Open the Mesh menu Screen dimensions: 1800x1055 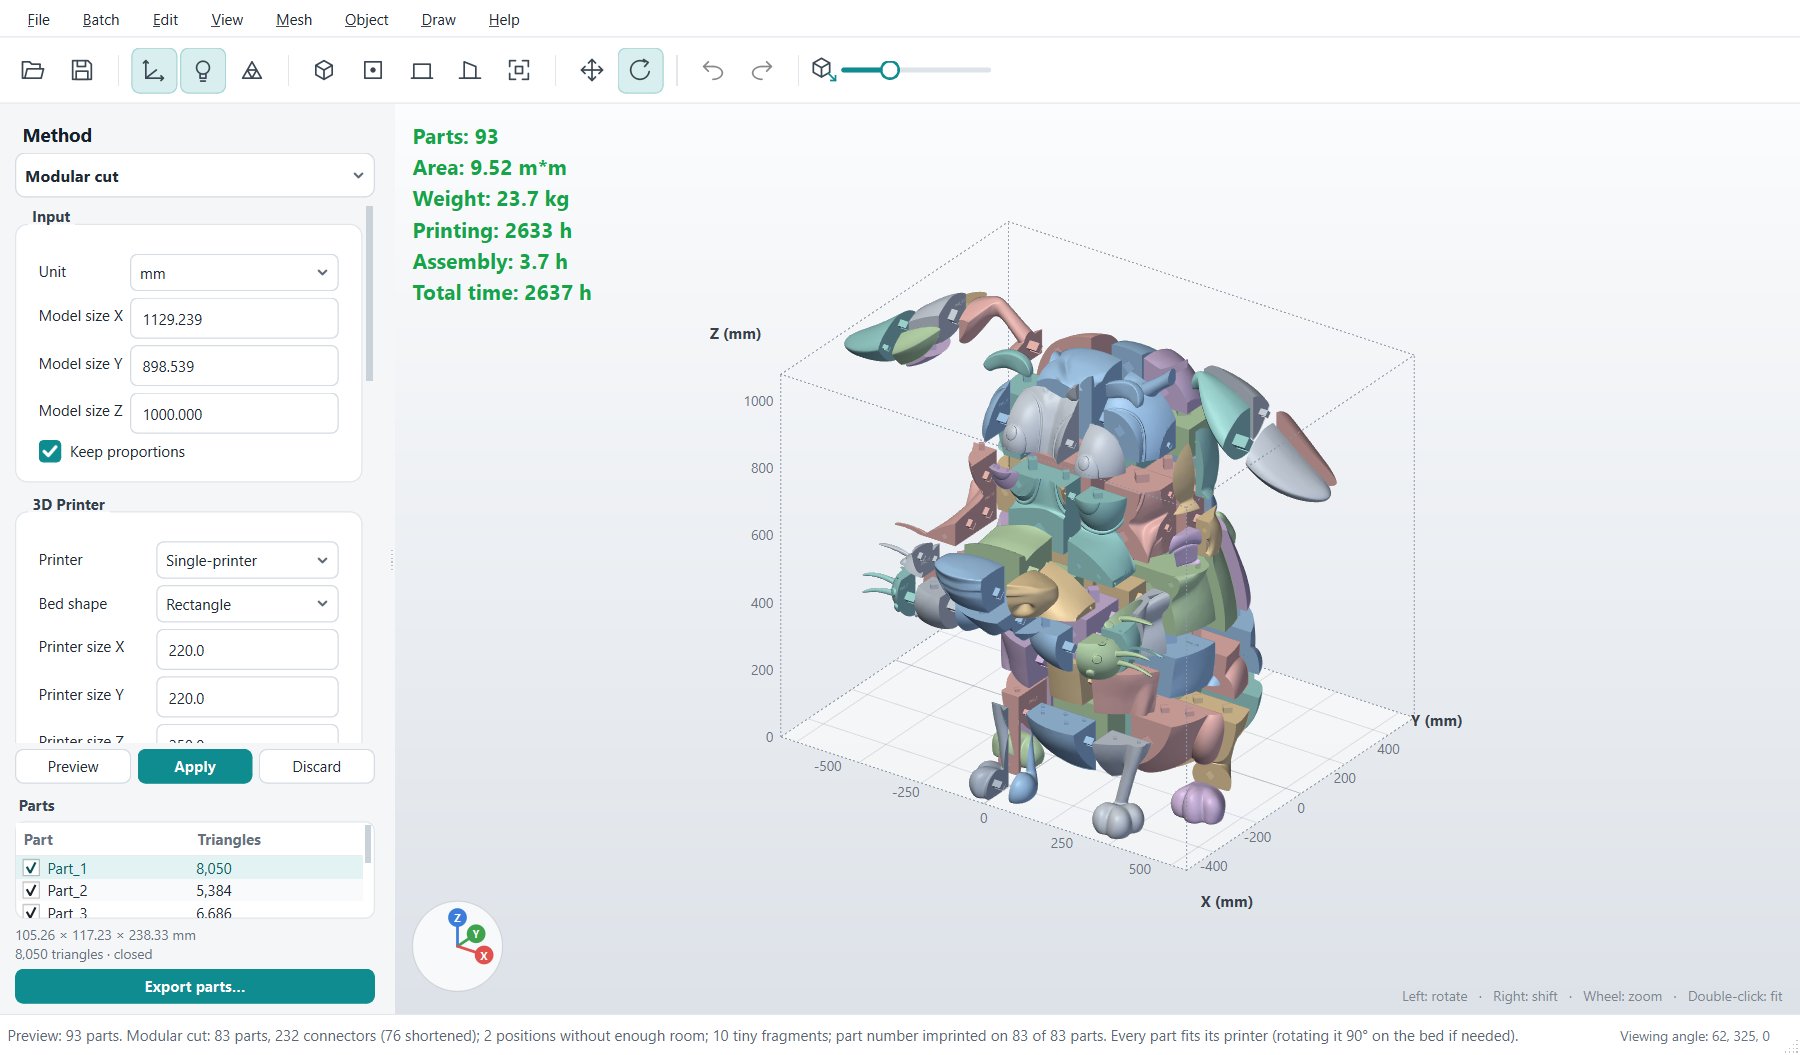[x=294, y=20]
